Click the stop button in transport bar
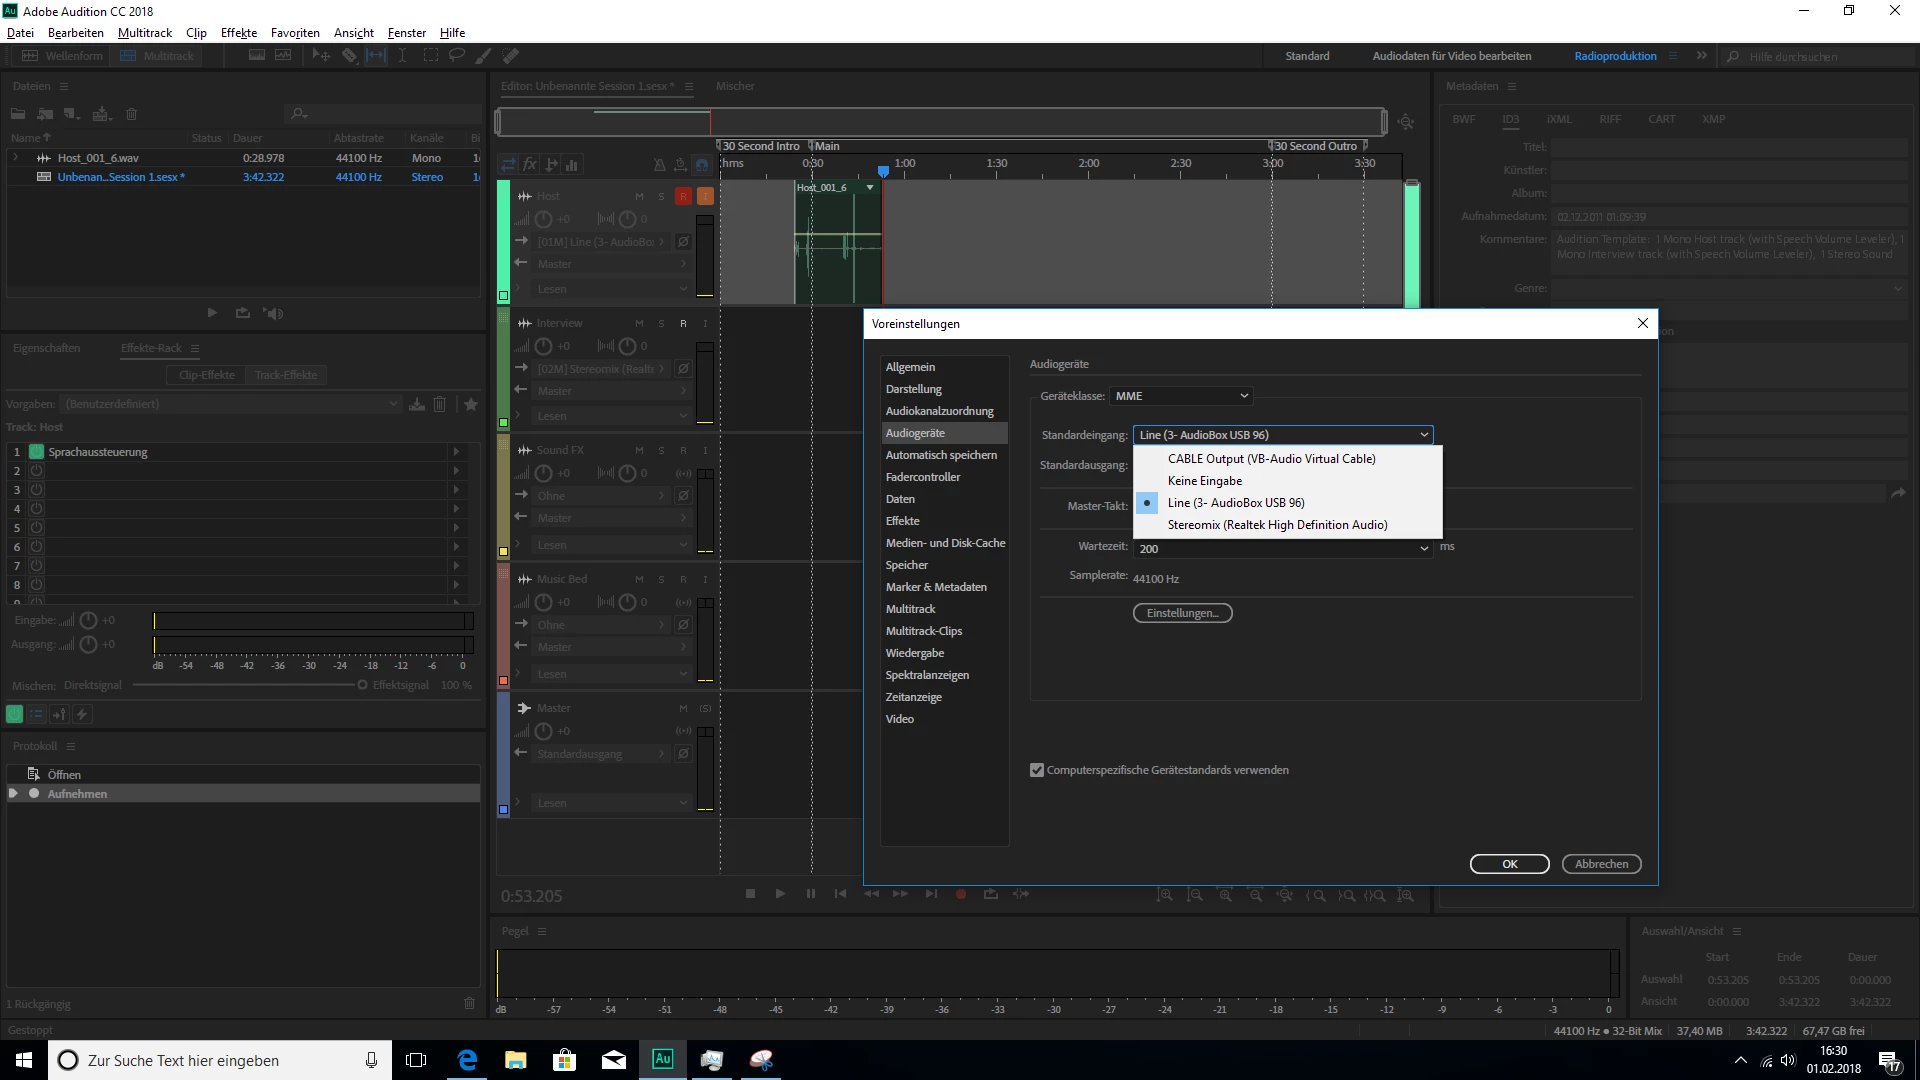 tap(750, 894)
